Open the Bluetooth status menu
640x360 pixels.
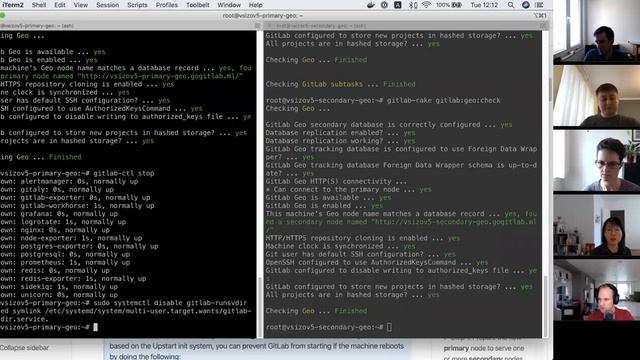click(x=413, y=5)
